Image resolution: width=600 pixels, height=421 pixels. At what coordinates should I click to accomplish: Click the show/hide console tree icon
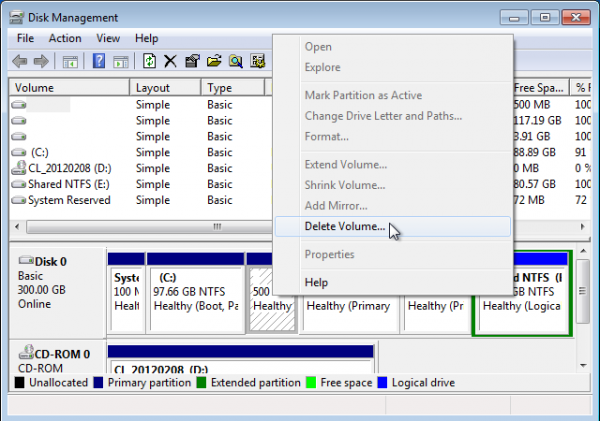(70, 61)
